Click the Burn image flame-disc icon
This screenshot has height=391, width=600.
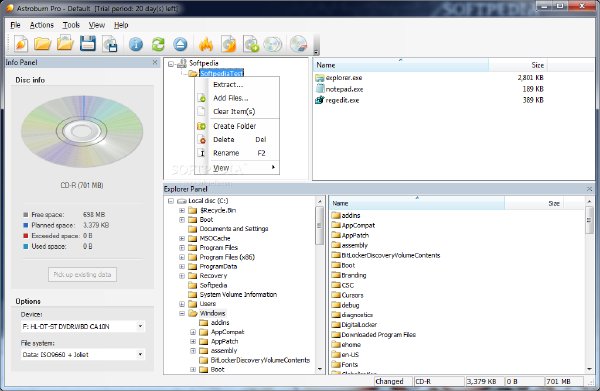[x=228, y=44]
